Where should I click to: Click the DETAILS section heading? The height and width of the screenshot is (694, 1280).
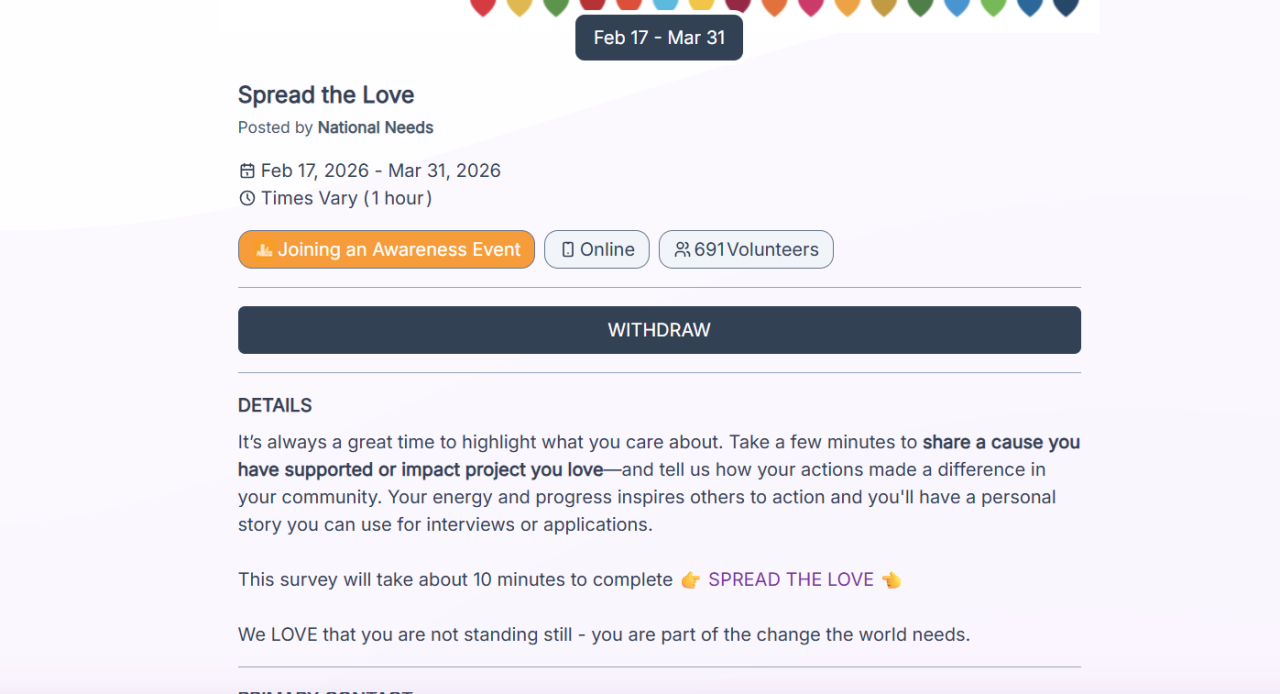click(275, 405)
